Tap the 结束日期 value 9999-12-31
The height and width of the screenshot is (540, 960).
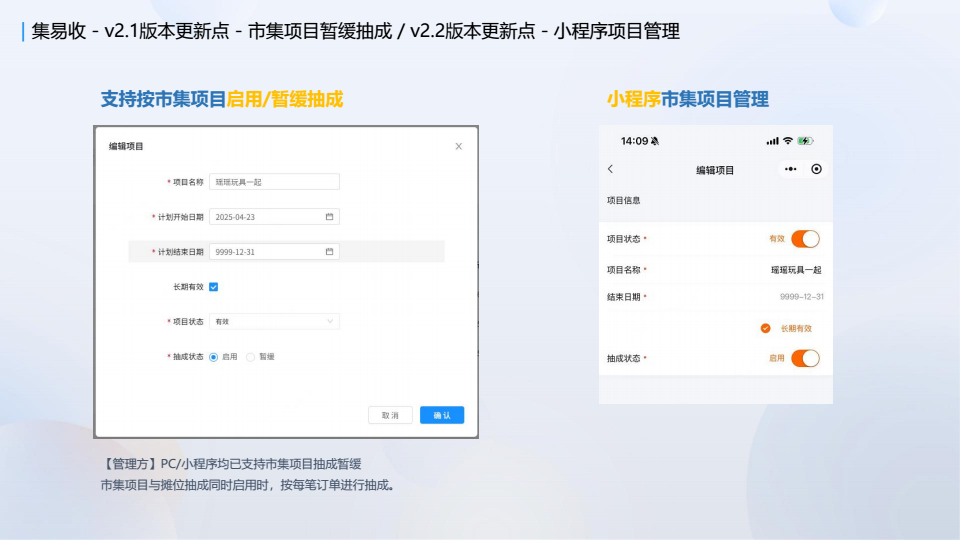point(801,297)
